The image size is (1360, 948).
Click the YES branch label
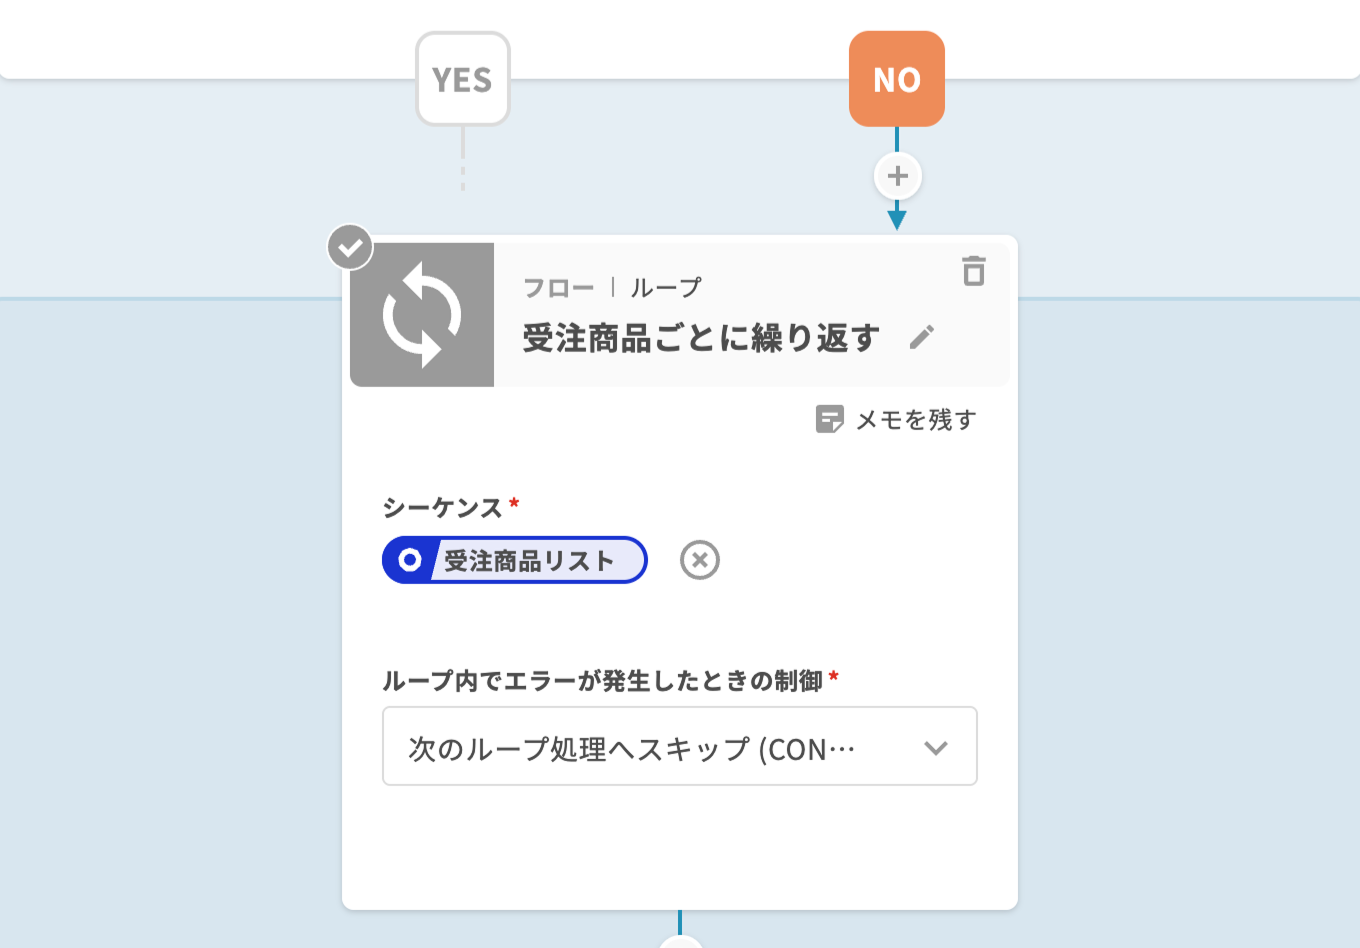[x=462, y=79]
